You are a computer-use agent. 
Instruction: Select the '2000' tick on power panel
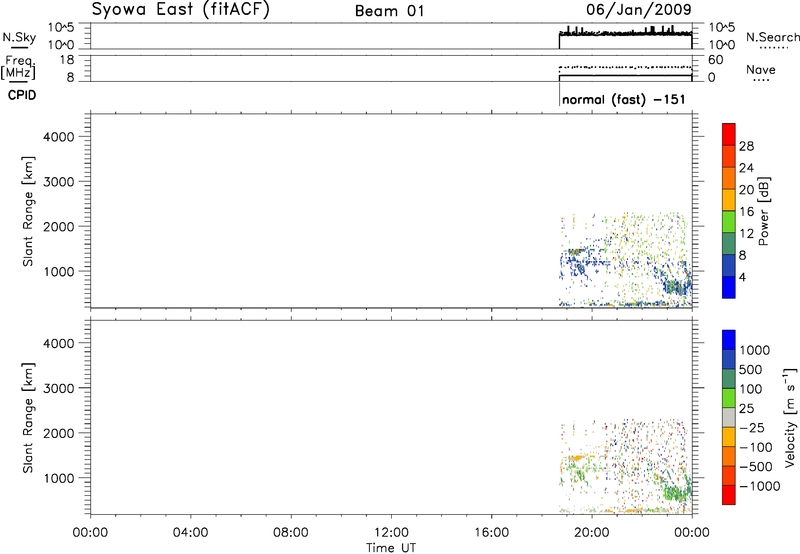coord(59,226)
